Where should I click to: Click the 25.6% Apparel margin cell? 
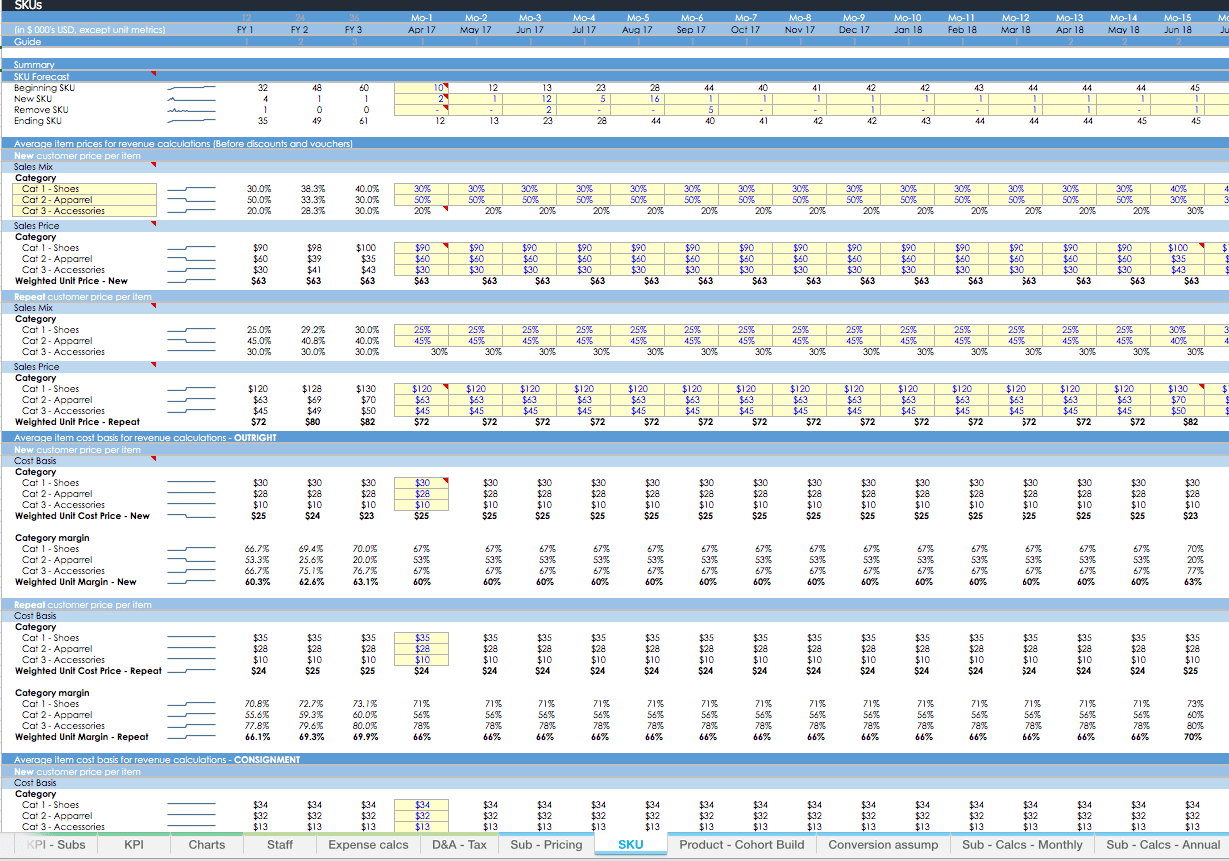(x=311, y=560)
